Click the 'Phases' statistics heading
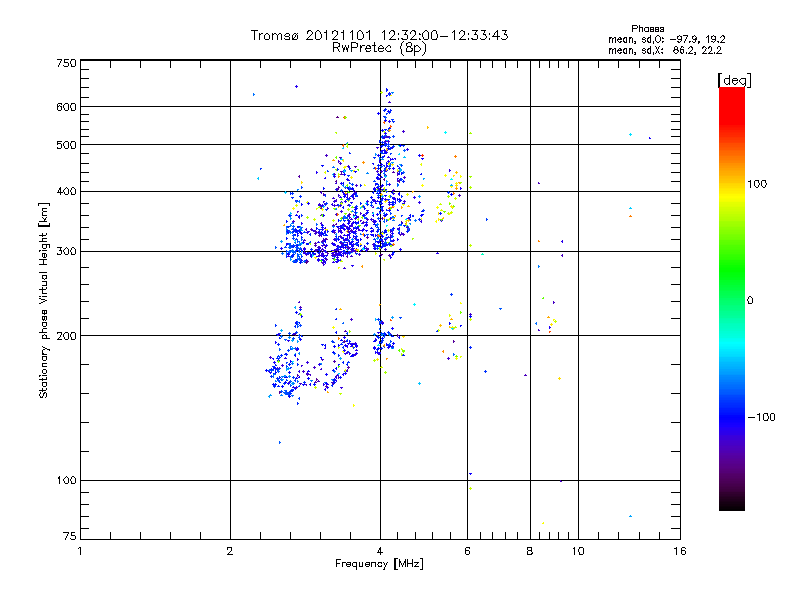The image size is (800, 600). point(647,29)
